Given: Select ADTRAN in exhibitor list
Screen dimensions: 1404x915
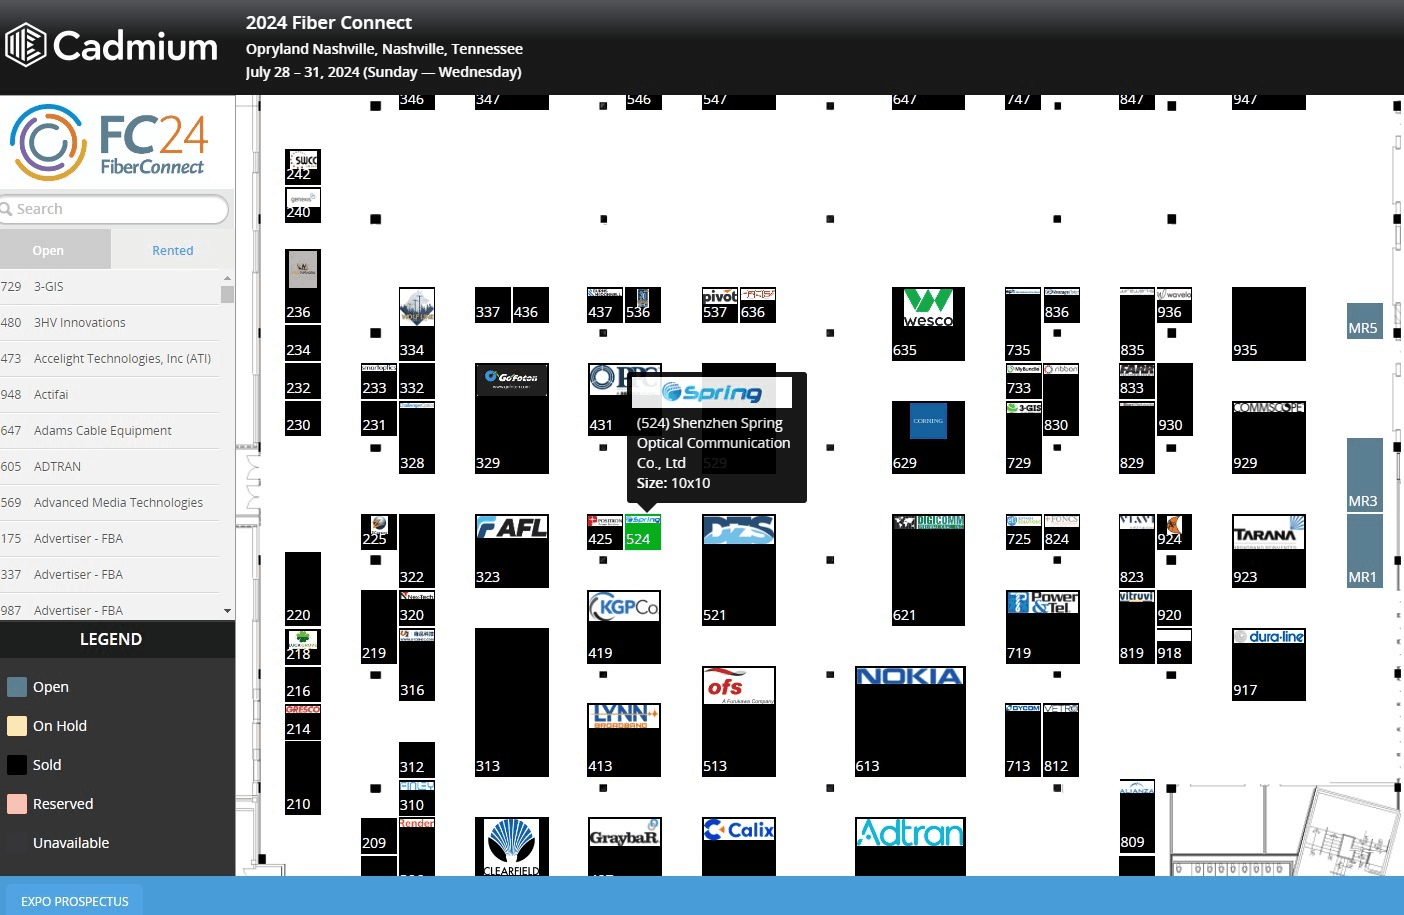Looking at the screenshot, I should 110,467.
